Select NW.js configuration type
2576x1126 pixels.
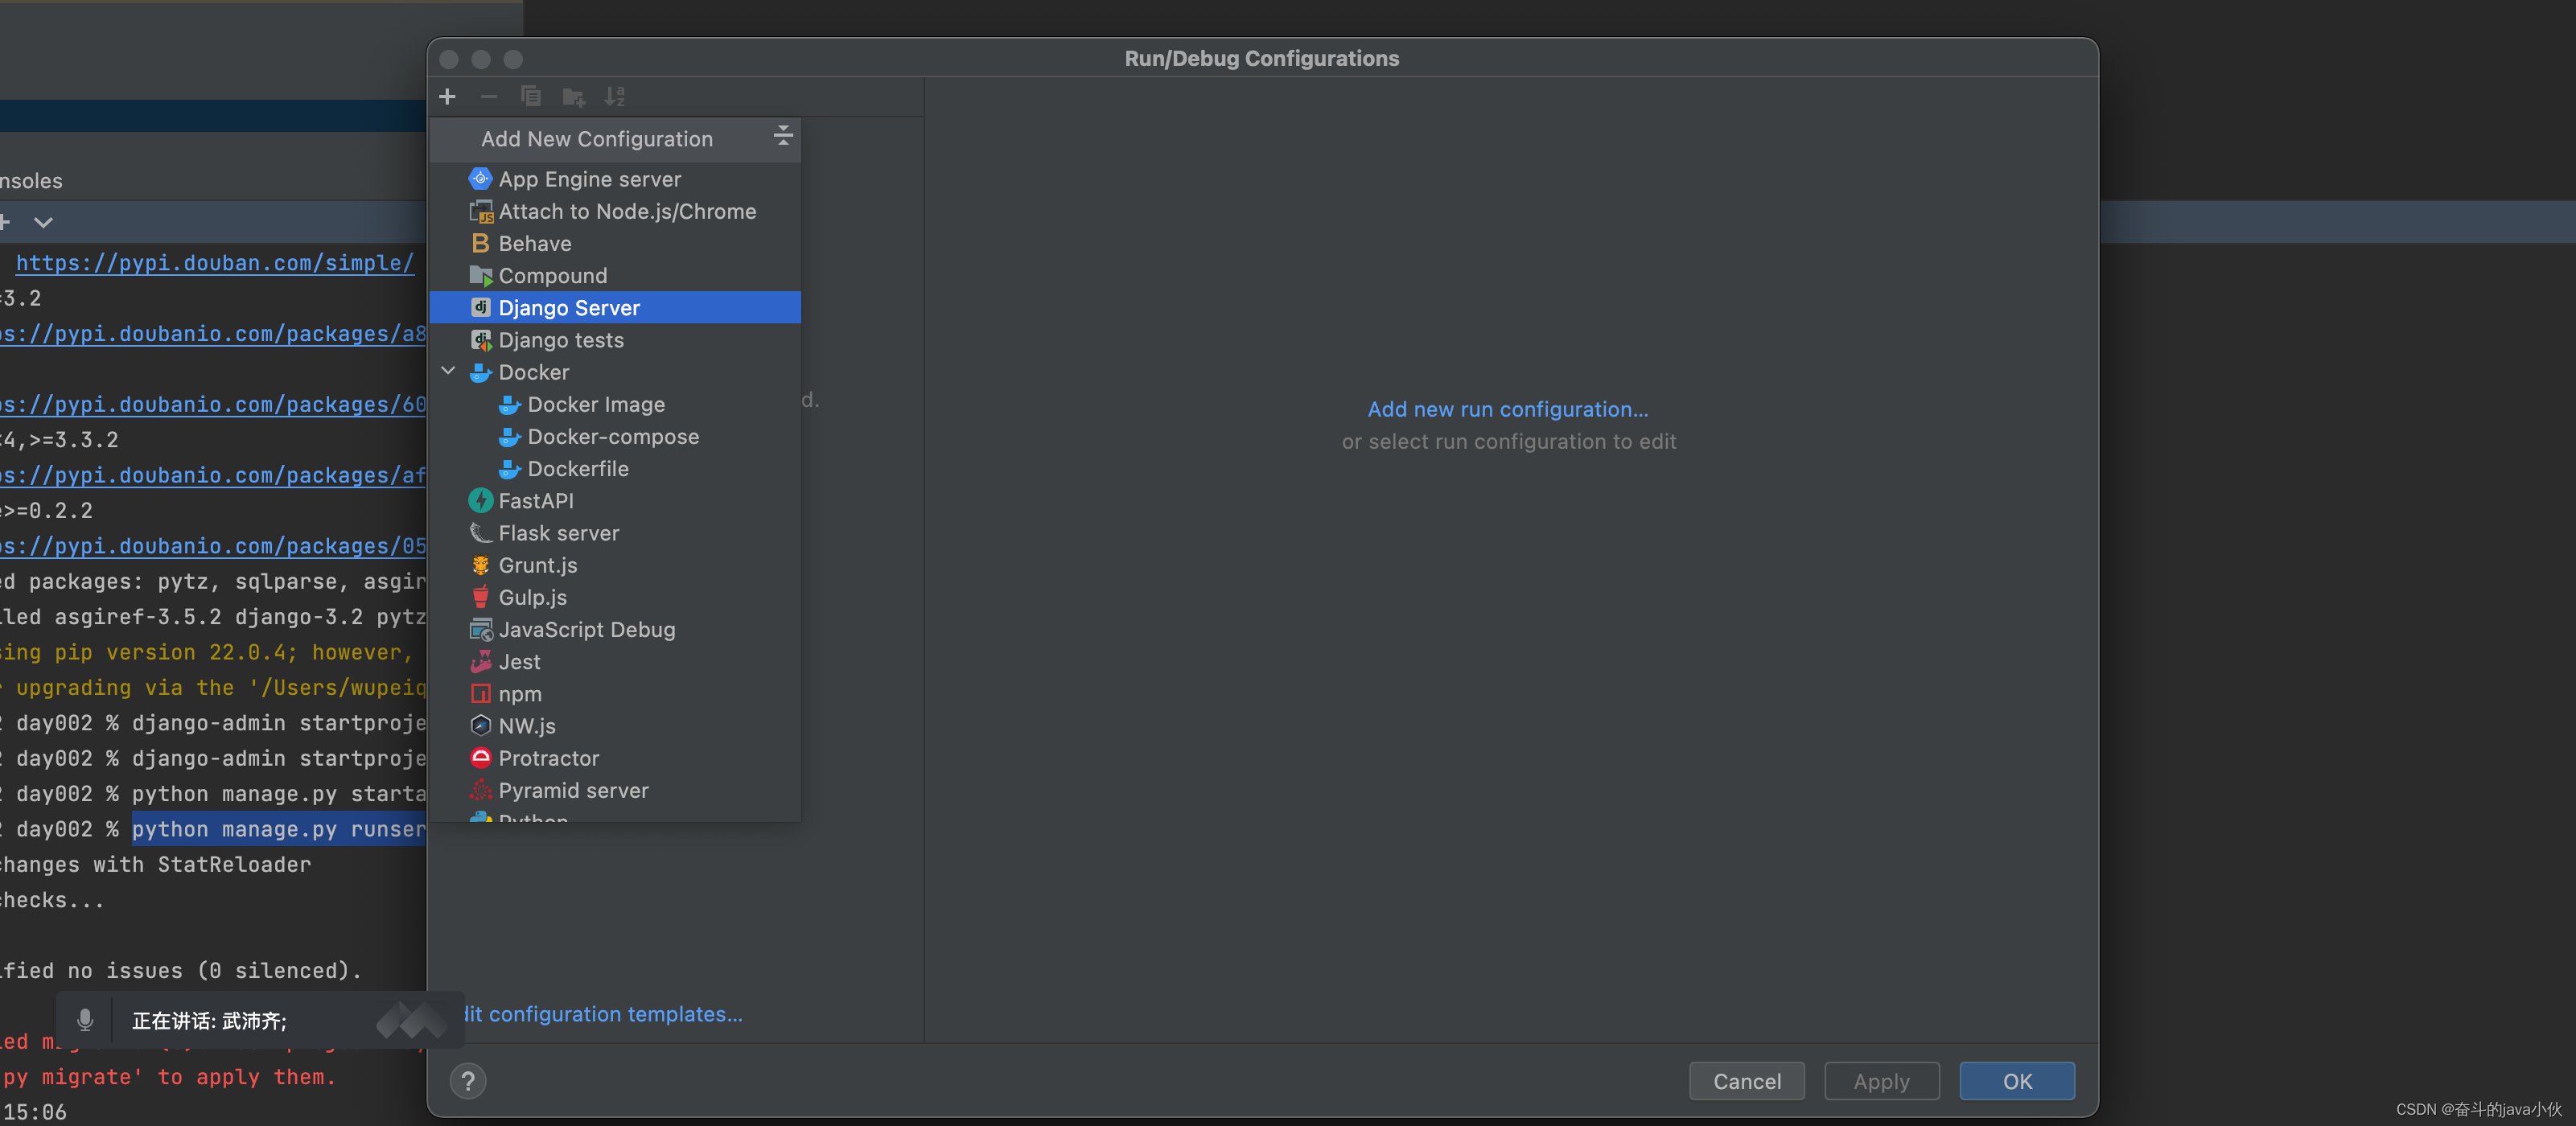(615, 726)
